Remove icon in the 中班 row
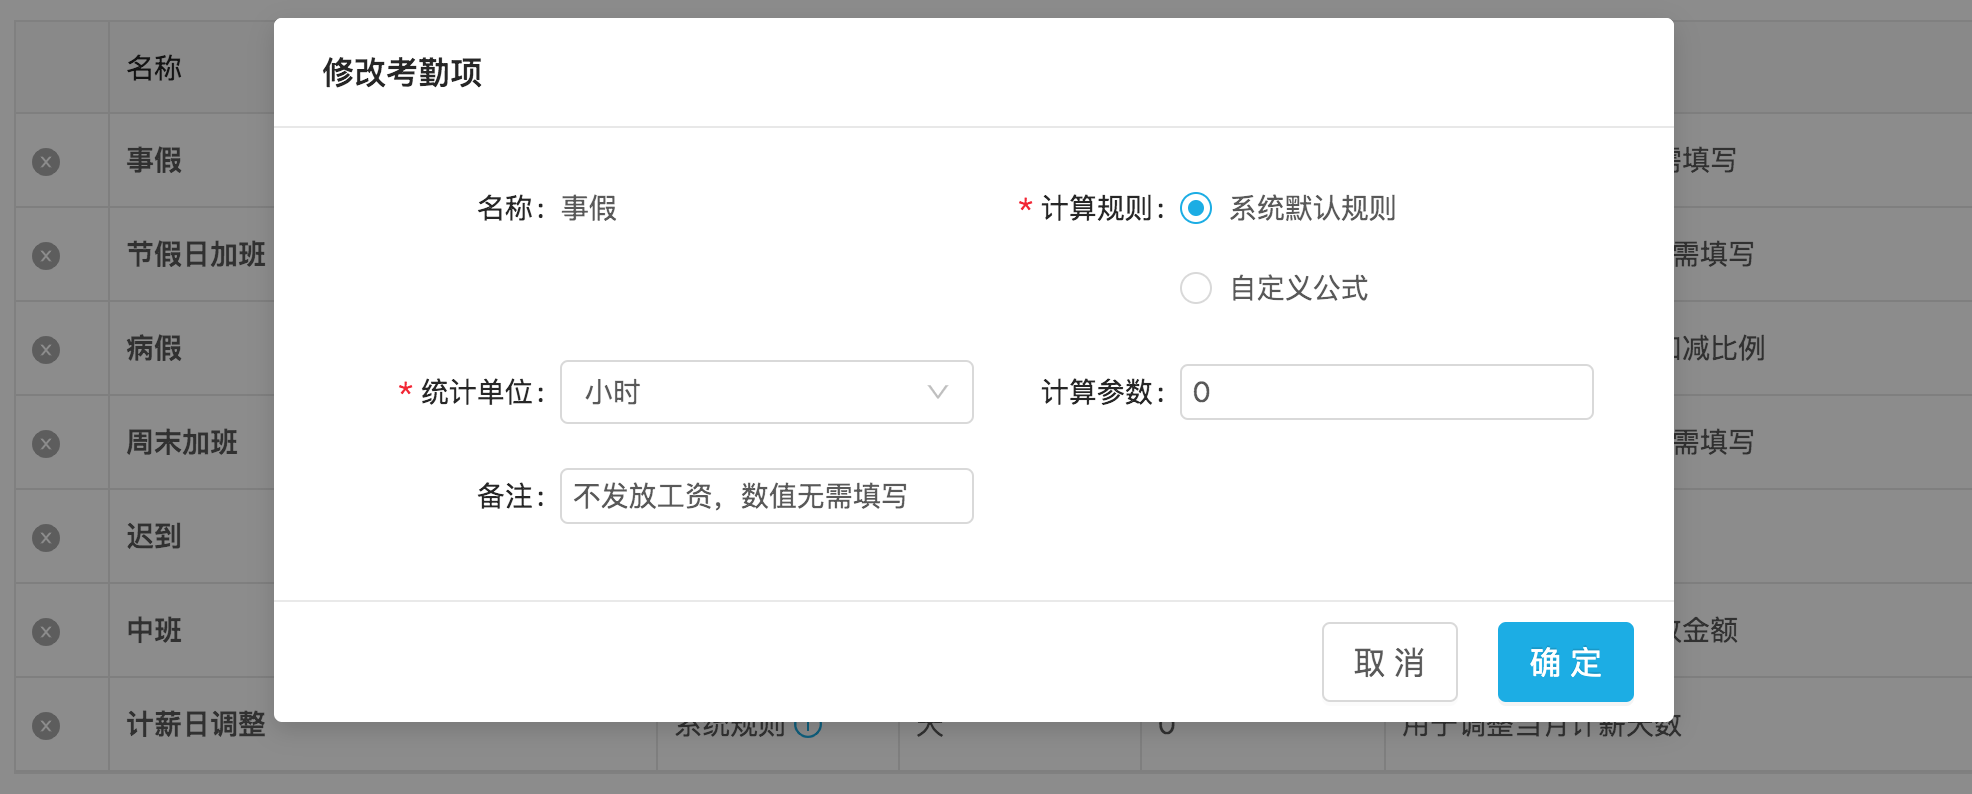 point(46,632)
